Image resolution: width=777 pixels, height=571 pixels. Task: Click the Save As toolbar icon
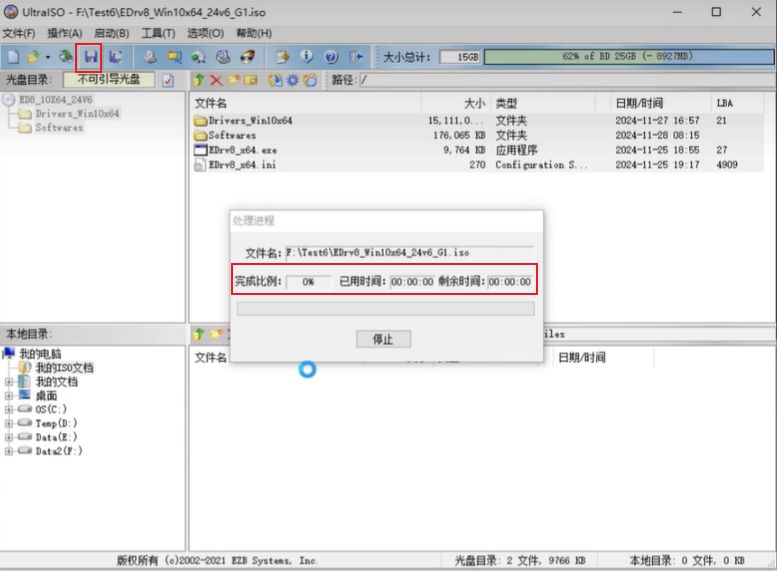click(116, 57)
